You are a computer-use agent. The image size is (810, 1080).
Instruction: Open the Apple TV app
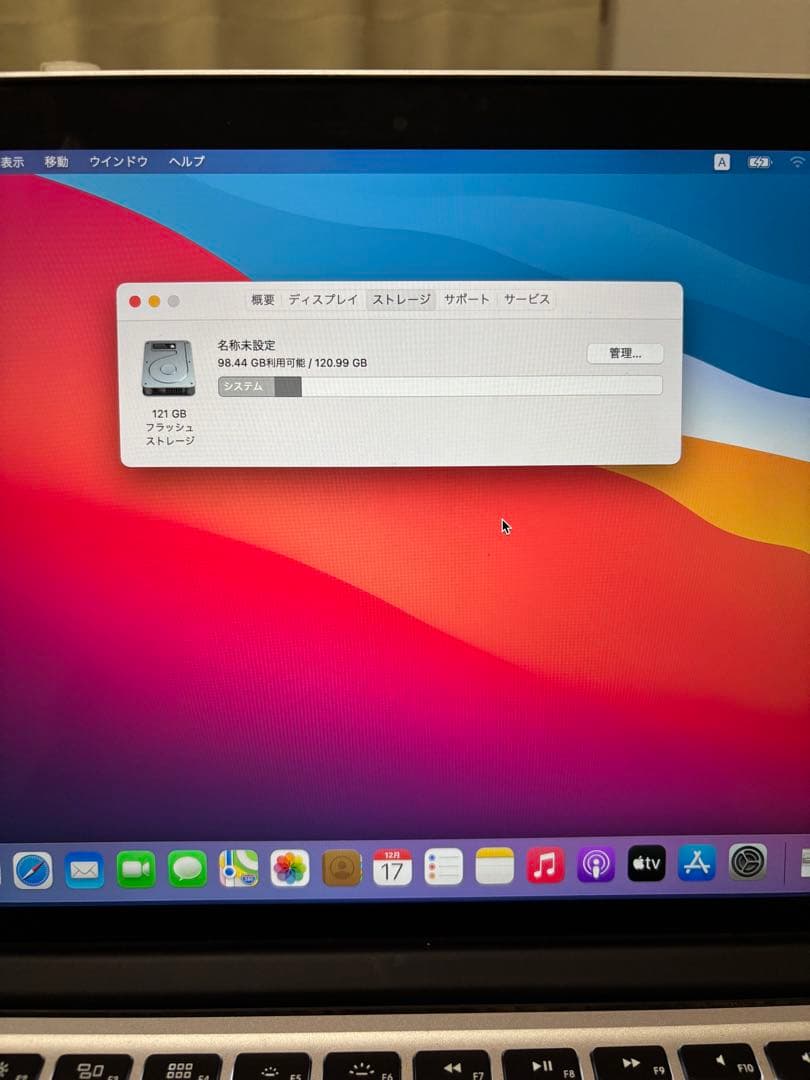pyautogui.click(x=645, y=862)
